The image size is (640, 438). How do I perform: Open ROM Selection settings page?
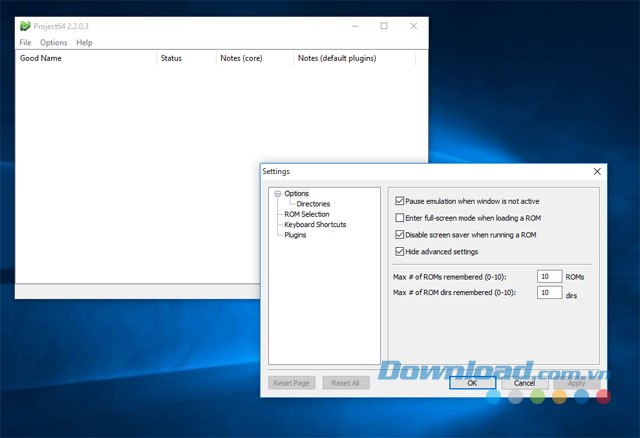point(306,214)
